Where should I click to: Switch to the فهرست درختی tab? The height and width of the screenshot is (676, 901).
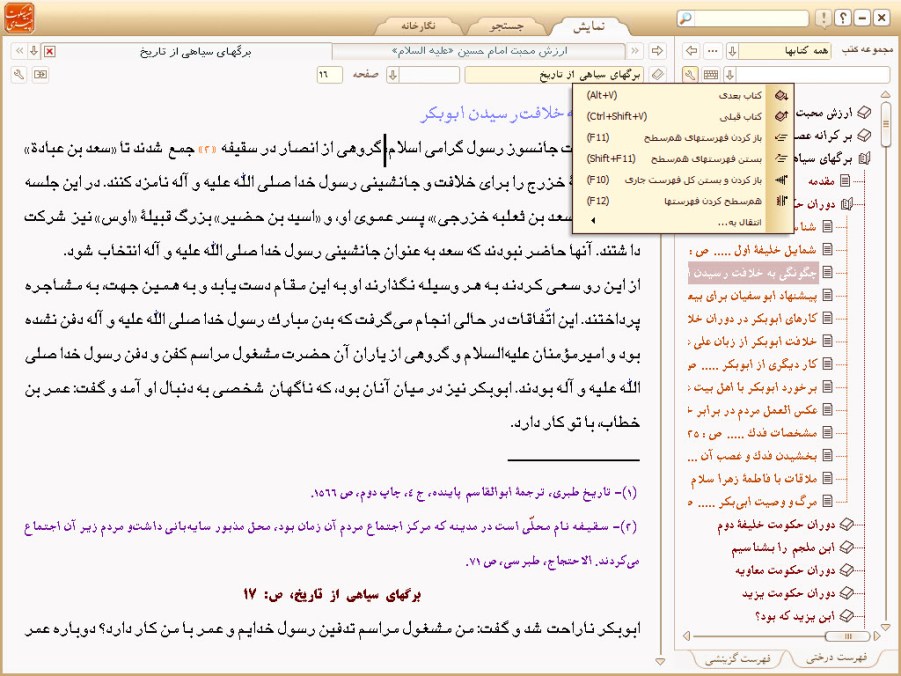tap(836, 658)
